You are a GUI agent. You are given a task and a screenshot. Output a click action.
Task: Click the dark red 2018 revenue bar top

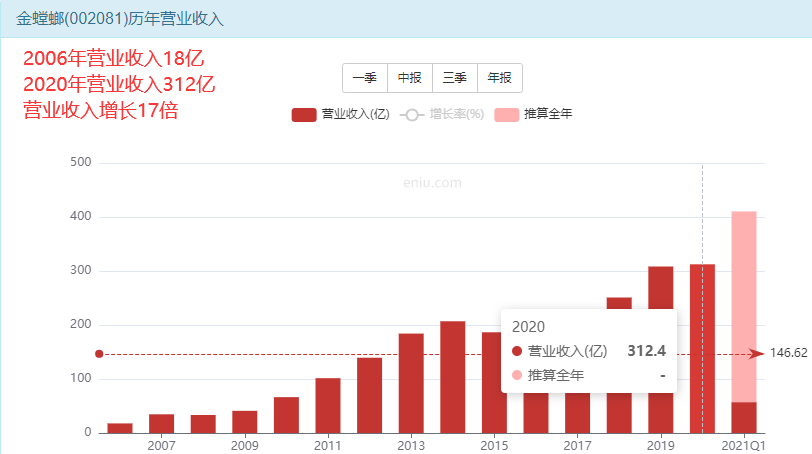click(619, 303)
